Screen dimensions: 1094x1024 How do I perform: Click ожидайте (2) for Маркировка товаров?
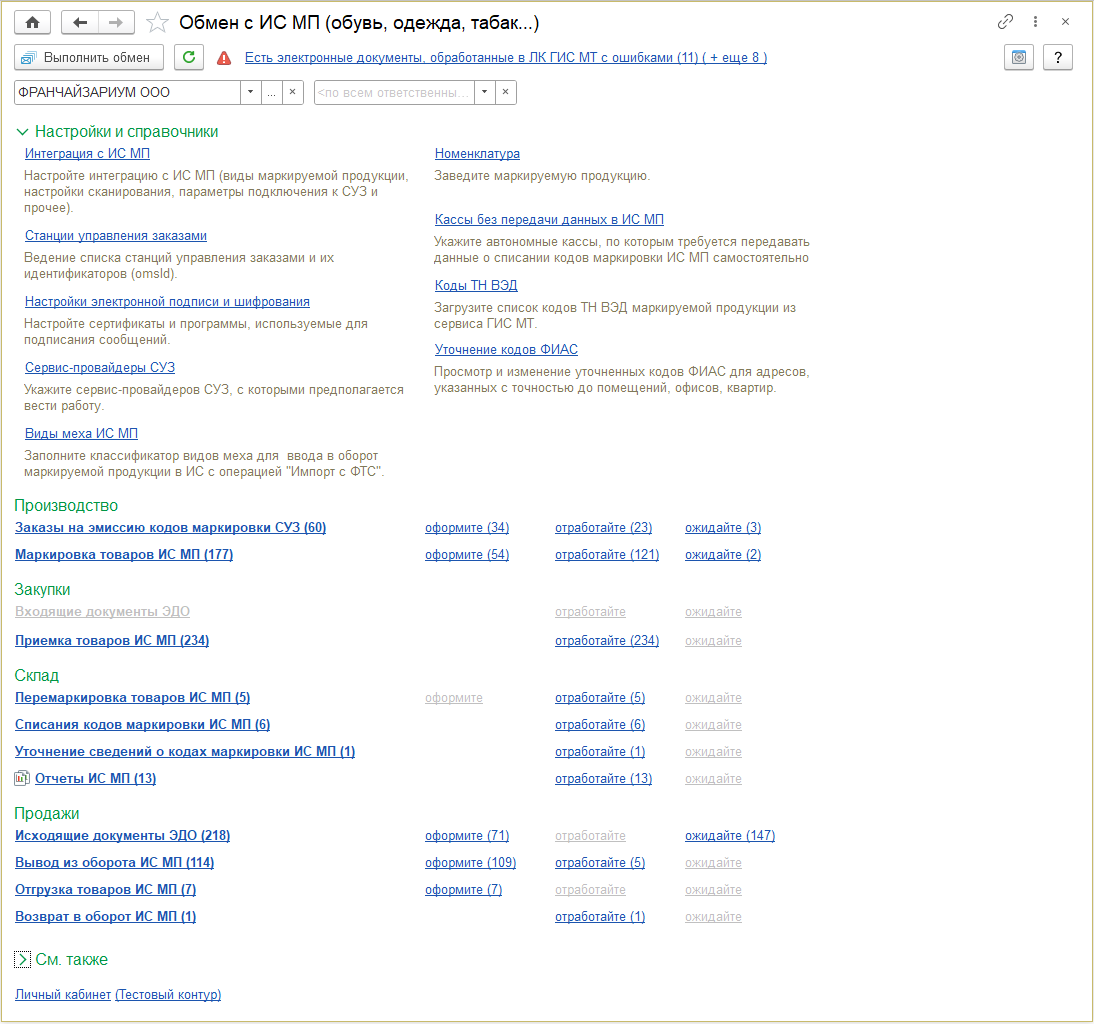[723, 555]
